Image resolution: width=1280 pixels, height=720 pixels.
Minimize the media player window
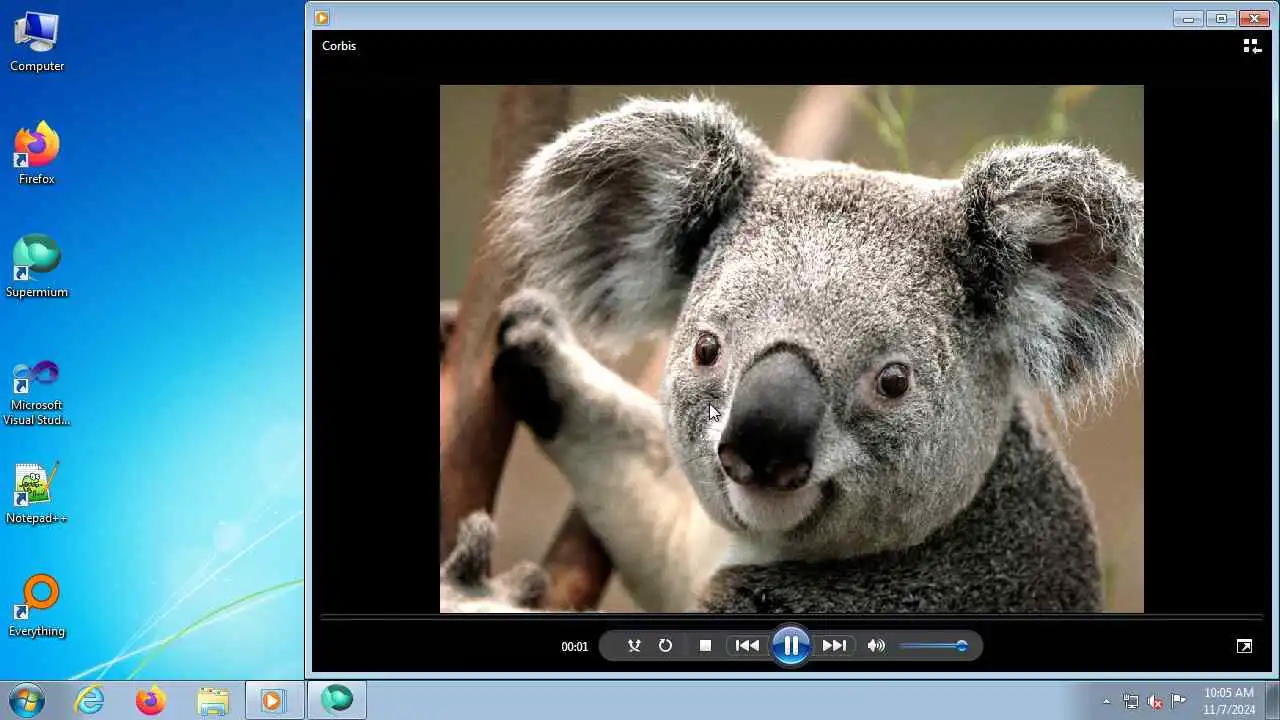[x=1188, y=18]
